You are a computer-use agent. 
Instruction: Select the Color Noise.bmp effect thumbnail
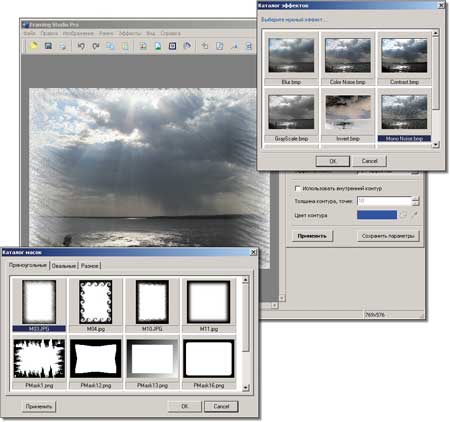[348, 55]
